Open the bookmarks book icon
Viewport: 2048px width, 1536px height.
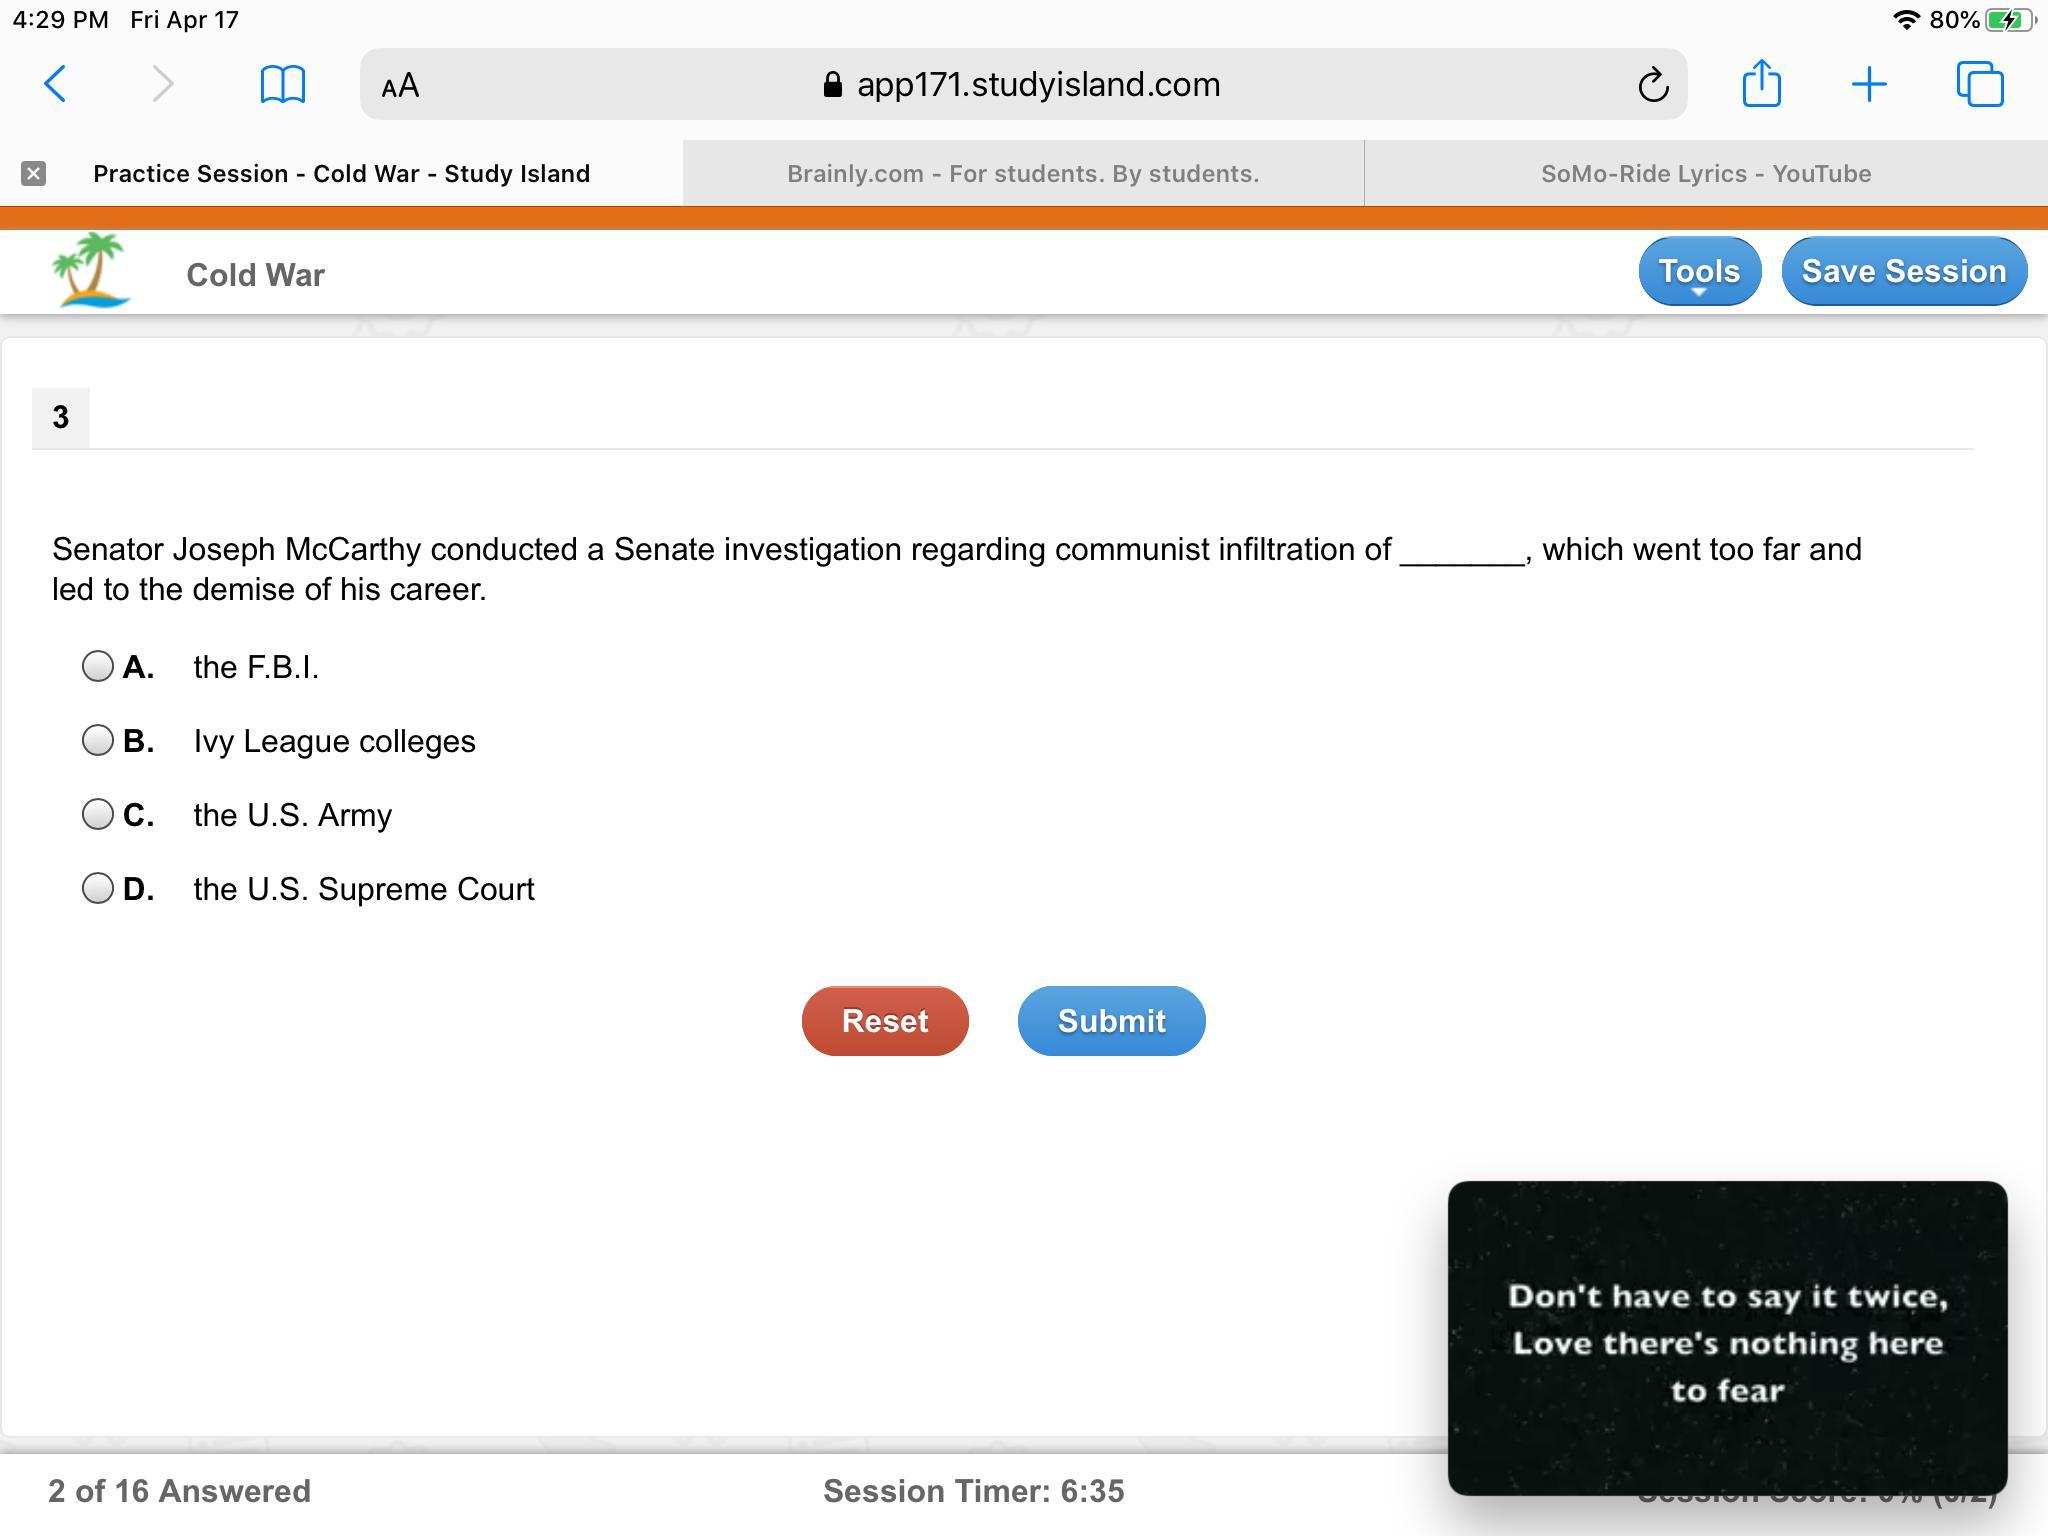tap(282, 84)
